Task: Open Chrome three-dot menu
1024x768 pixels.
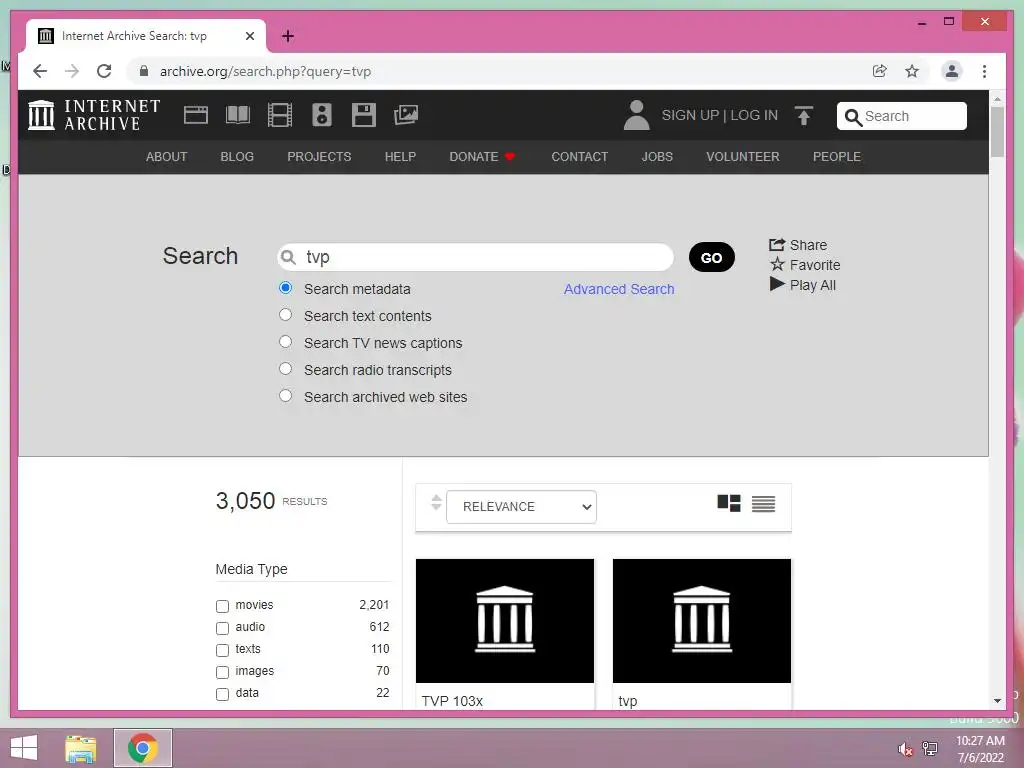Action: pyautogui.click(x=984, y=71)
